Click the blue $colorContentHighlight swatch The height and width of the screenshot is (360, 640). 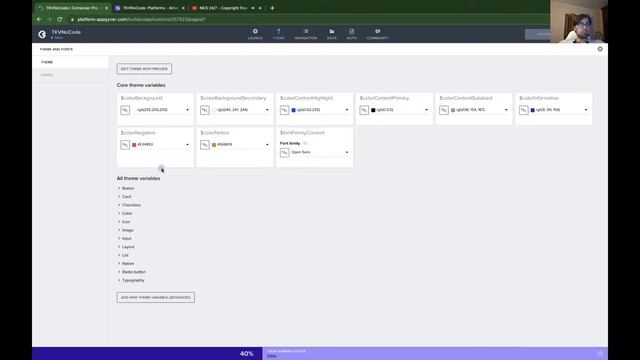[x=293, y=110]
